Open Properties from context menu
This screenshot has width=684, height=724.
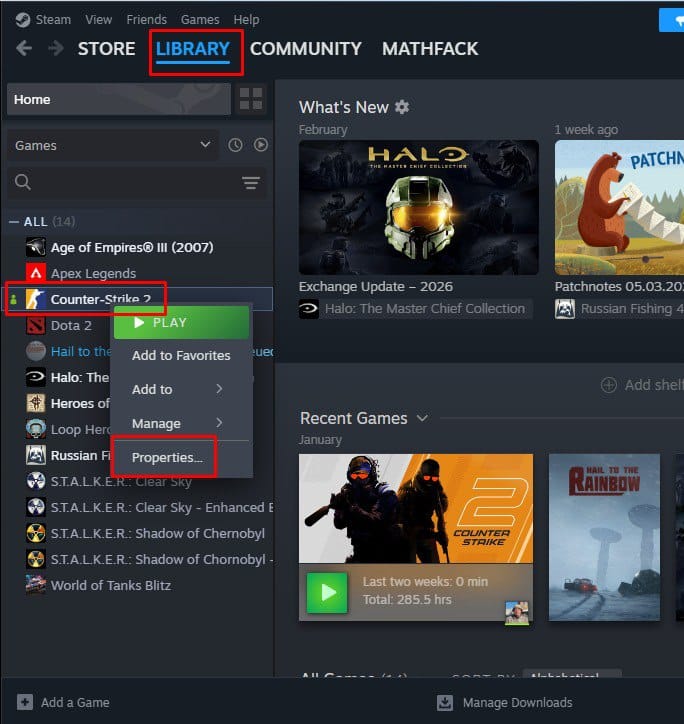coord(167,458)
